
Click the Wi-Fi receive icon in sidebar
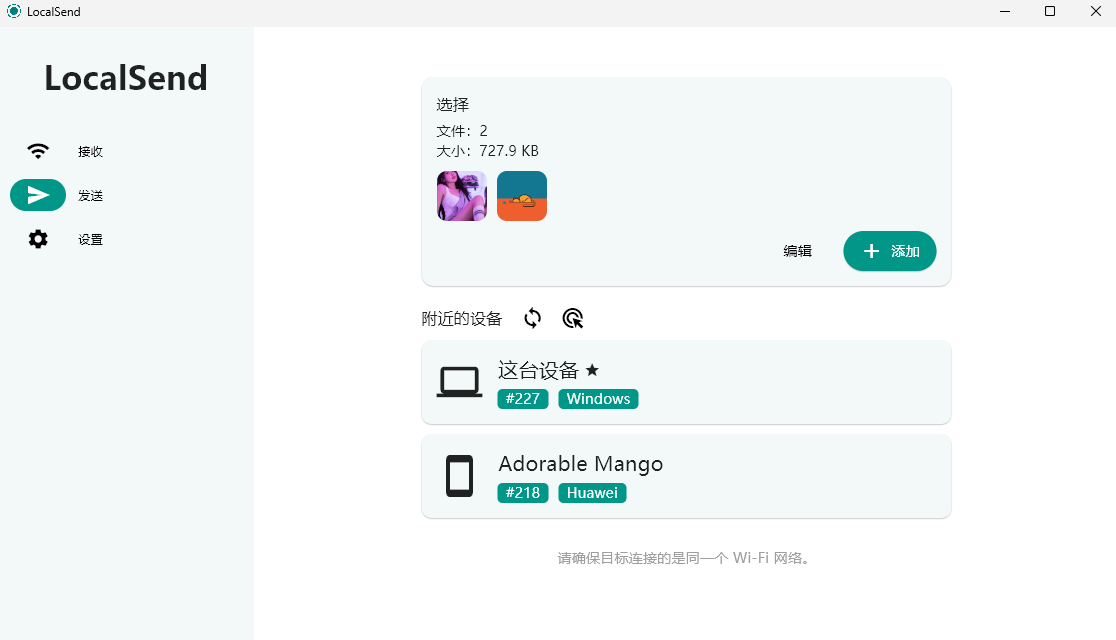pos(38,151)
